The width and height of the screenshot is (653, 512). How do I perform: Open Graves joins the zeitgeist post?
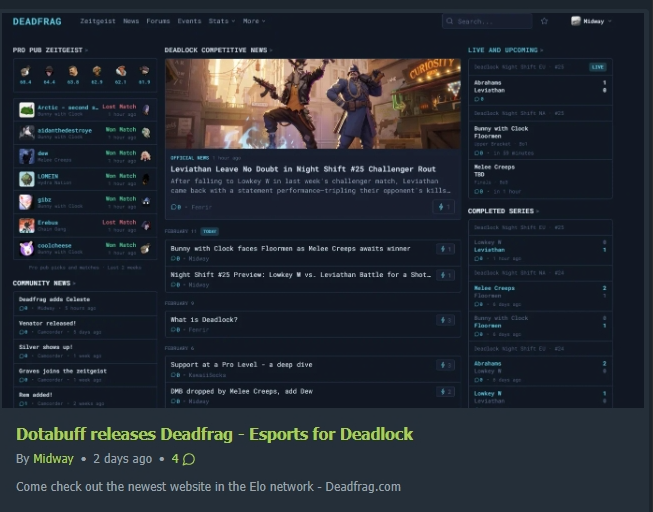click(62, 371)
